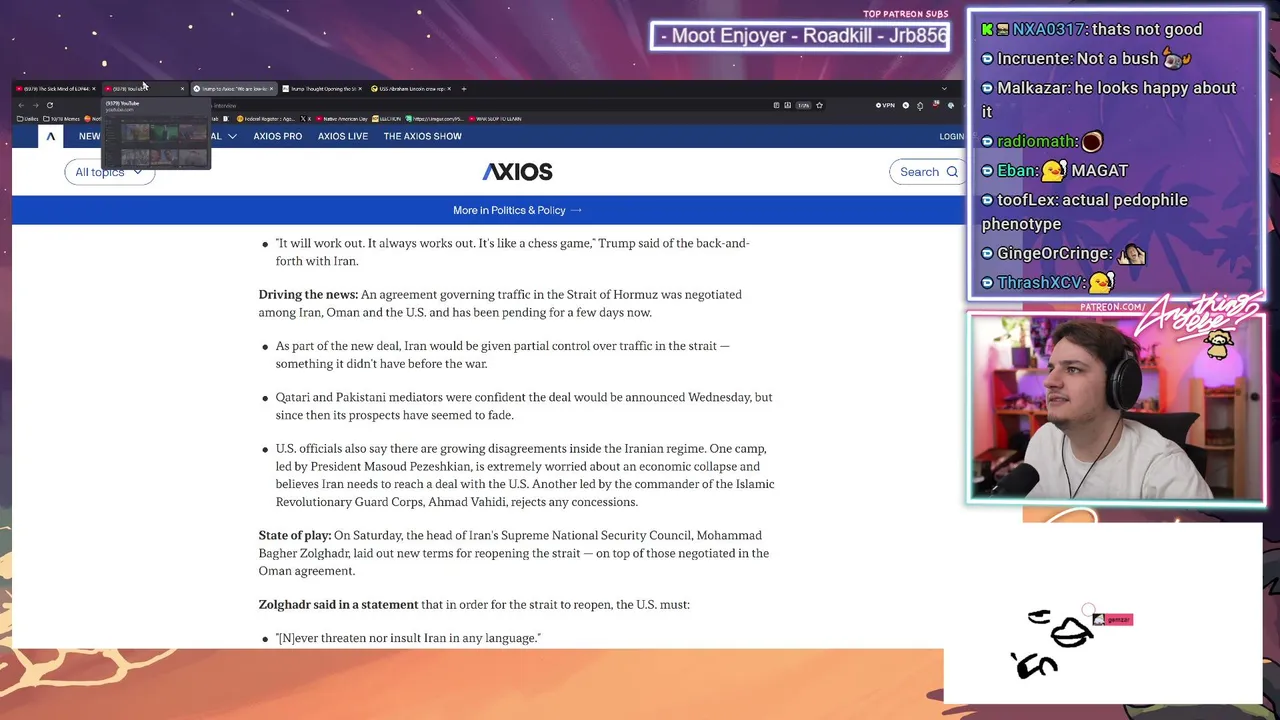Go back with the browser back arrow
The width and height of the screenshot is (1280, 720).
[x=21, y=105]
